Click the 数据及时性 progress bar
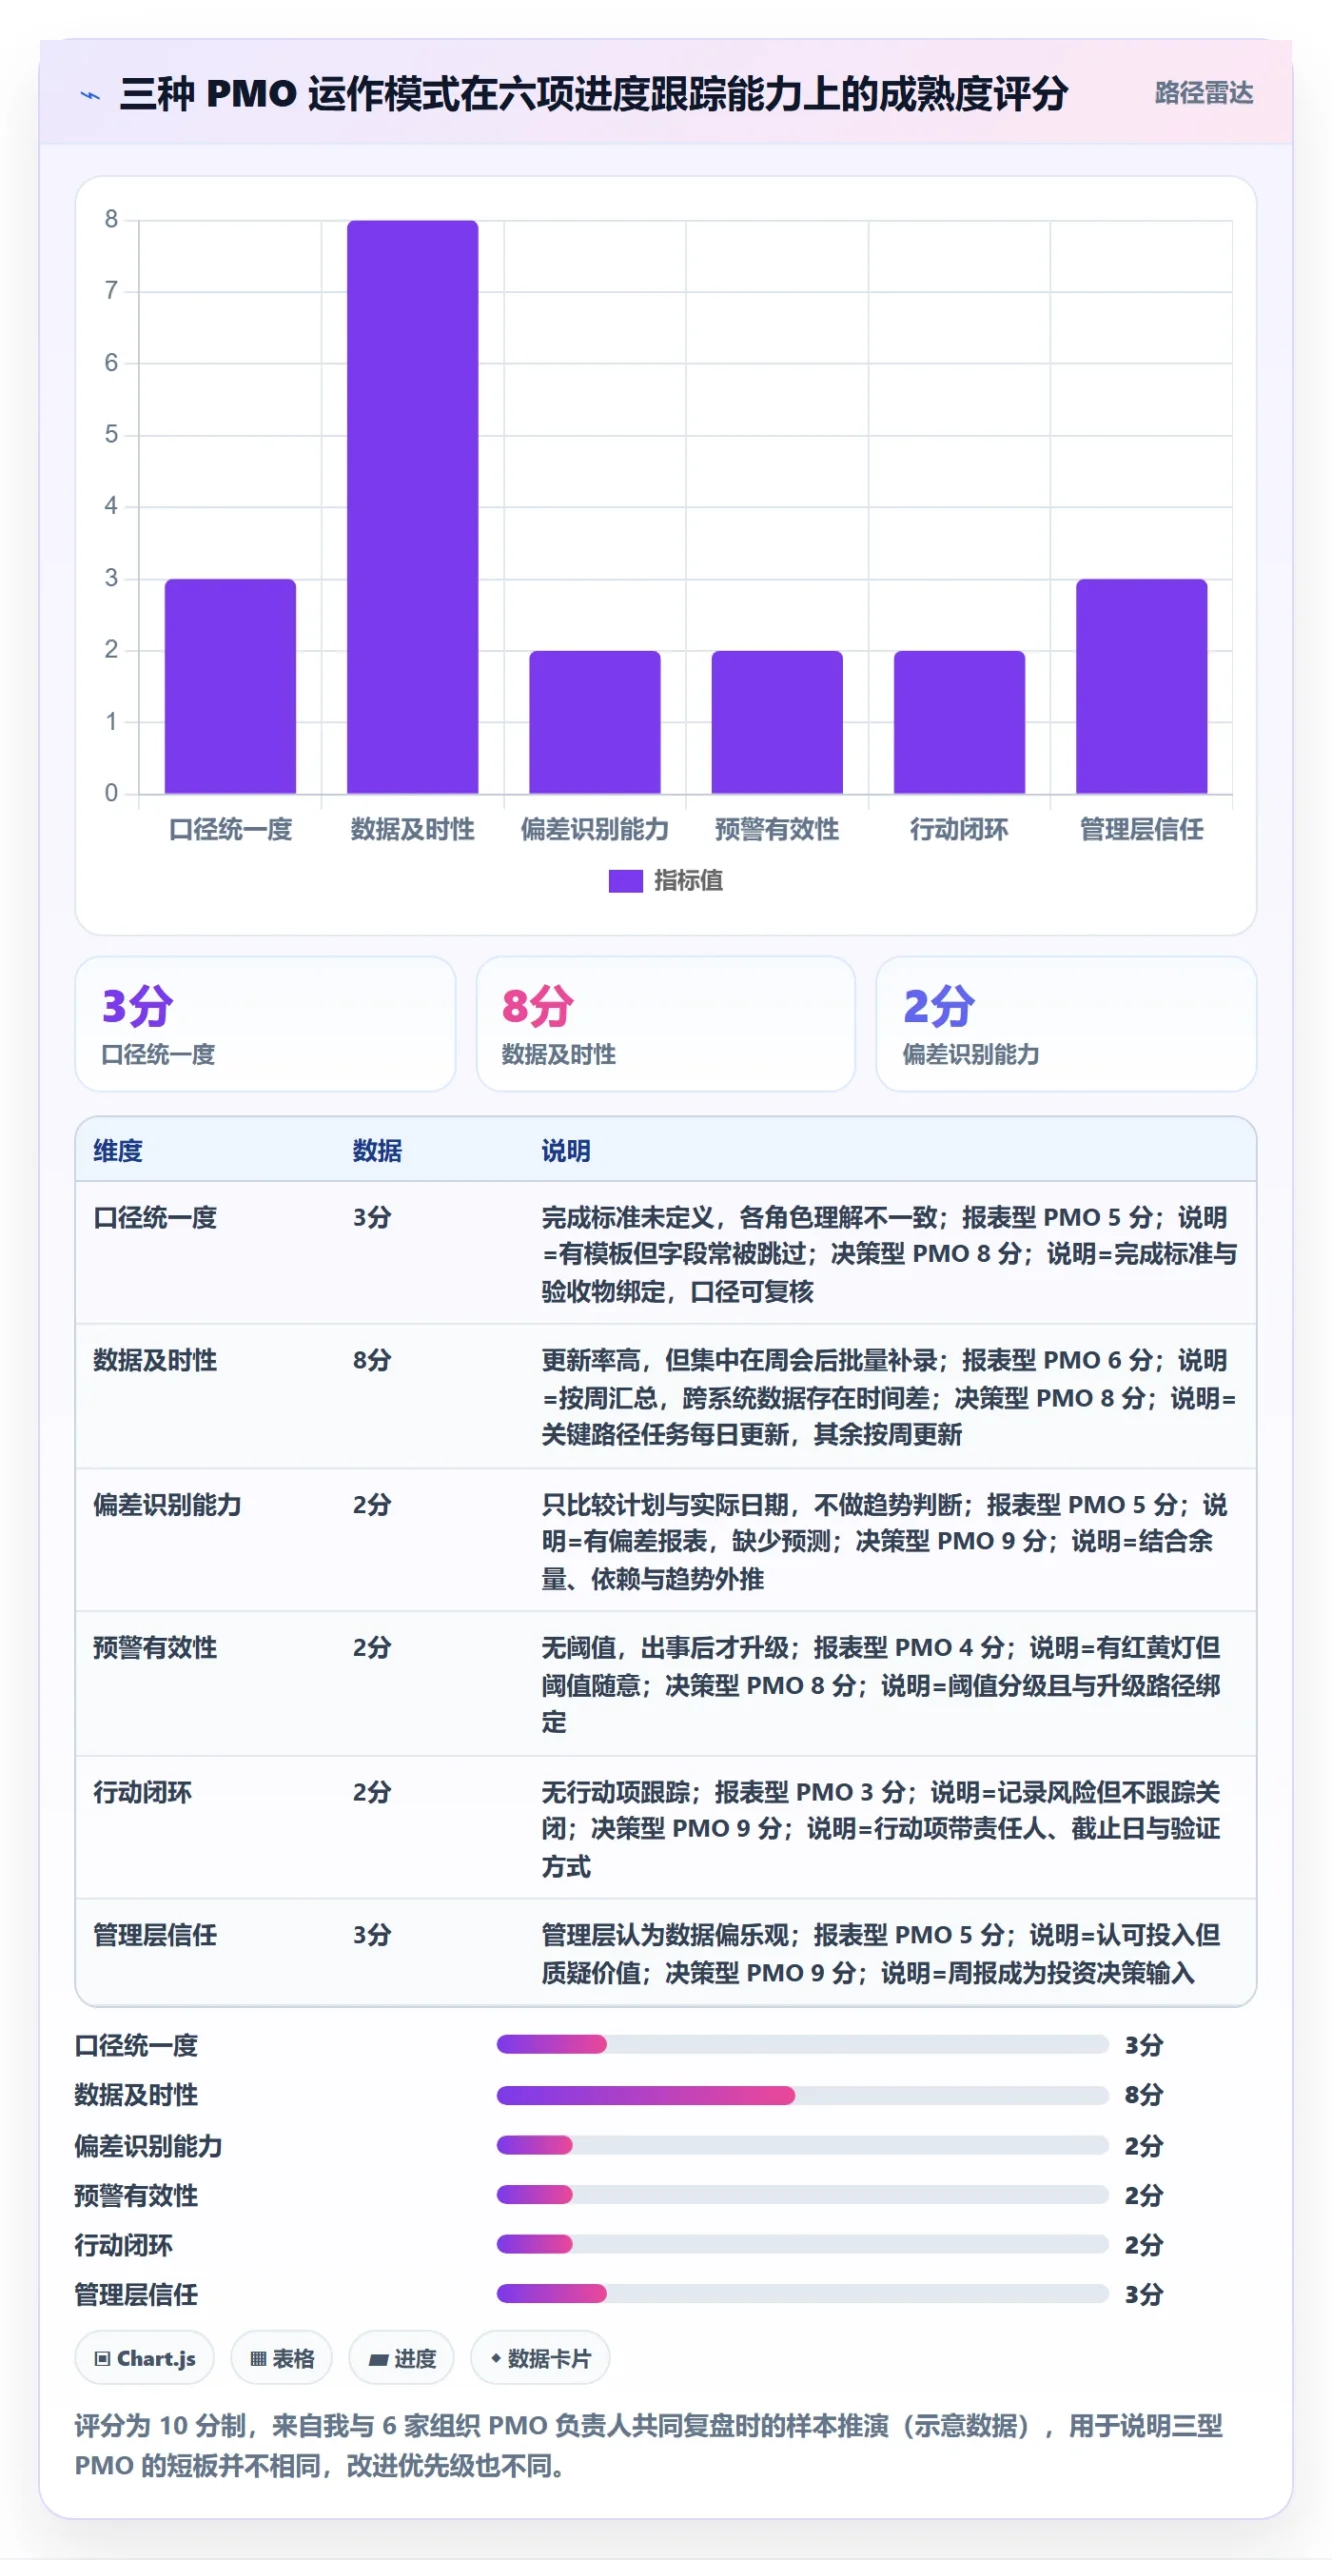Viewport: 1332px width, 2560px height. tap(802, 2094)
